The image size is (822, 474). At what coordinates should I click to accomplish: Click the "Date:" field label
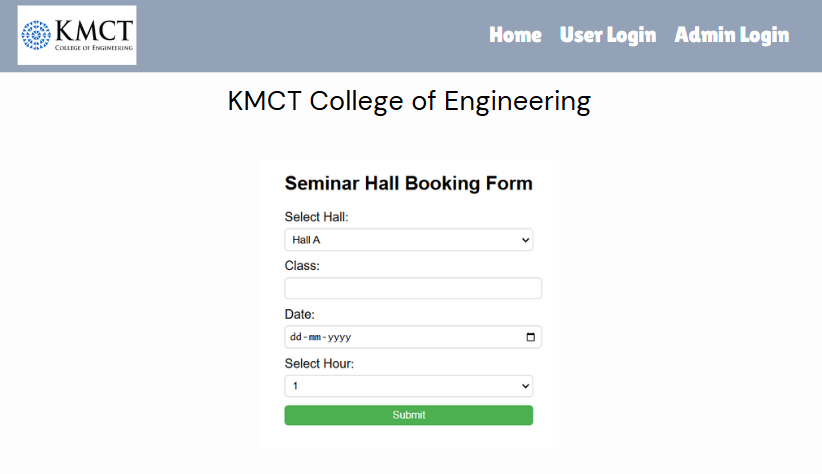(x=299, y=314)
